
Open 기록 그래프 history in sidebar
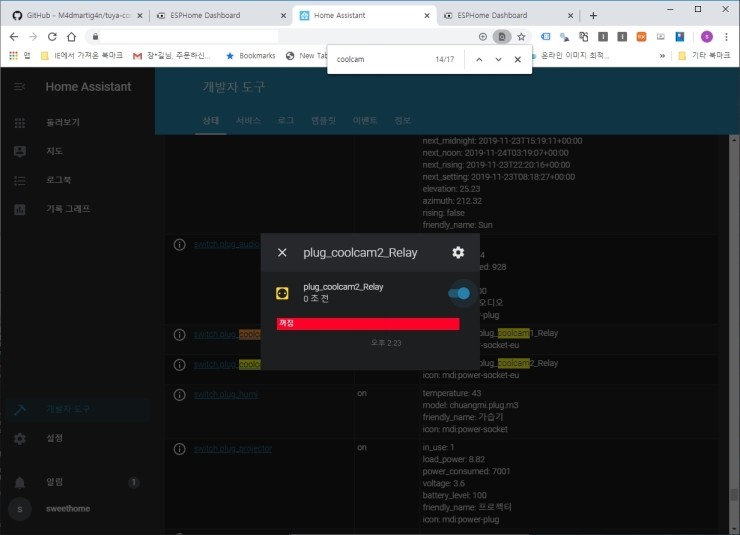click(x=77, y=209)
